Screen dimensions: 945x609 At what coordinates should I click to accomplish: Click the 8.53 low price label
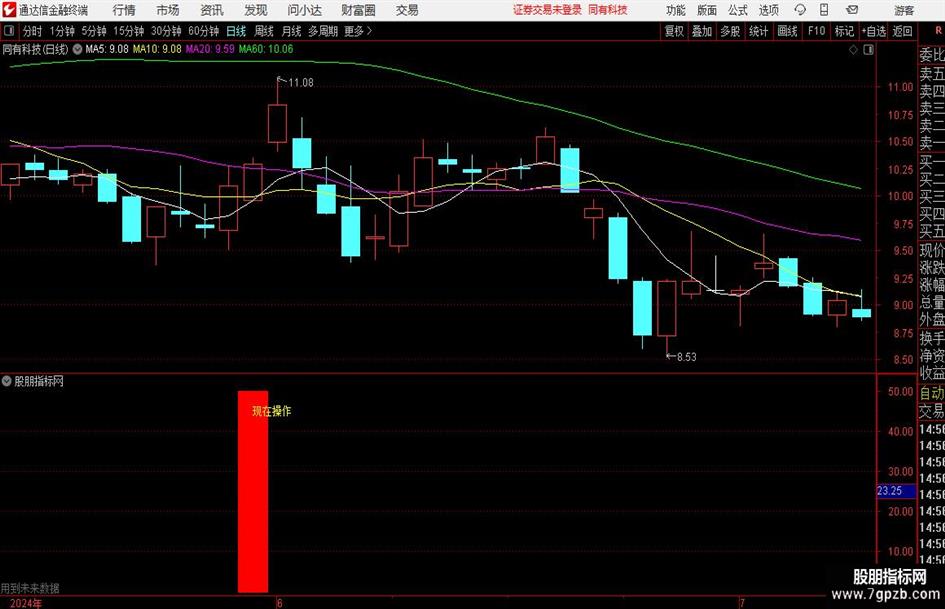click(x=686, y=357)
